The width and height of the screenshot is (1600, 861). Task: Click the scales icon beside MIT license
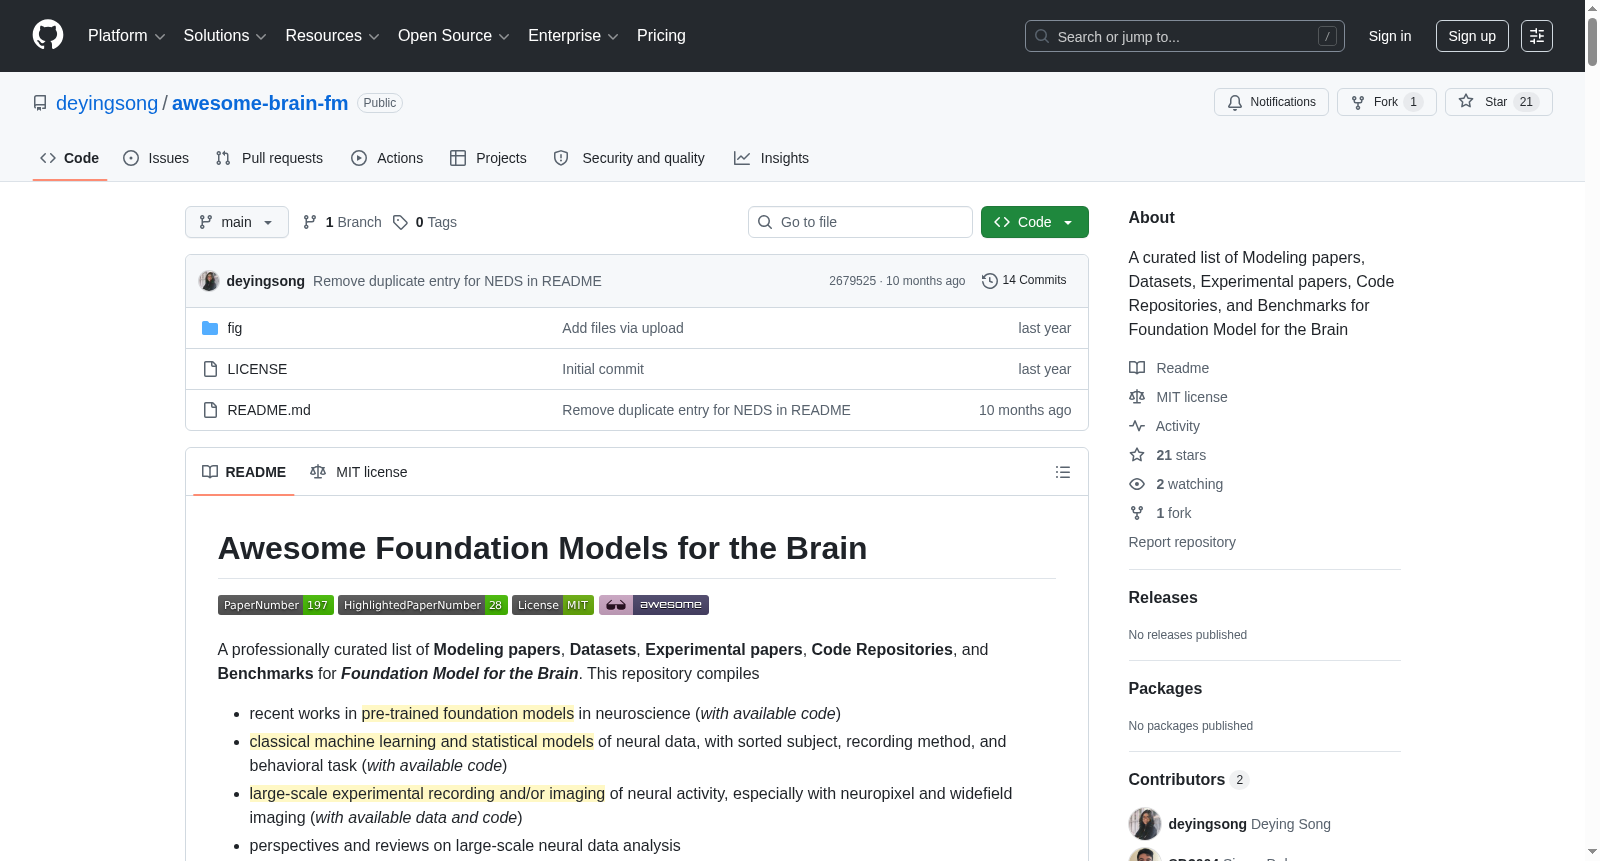pyautogui.click(x=1137, y=397)
